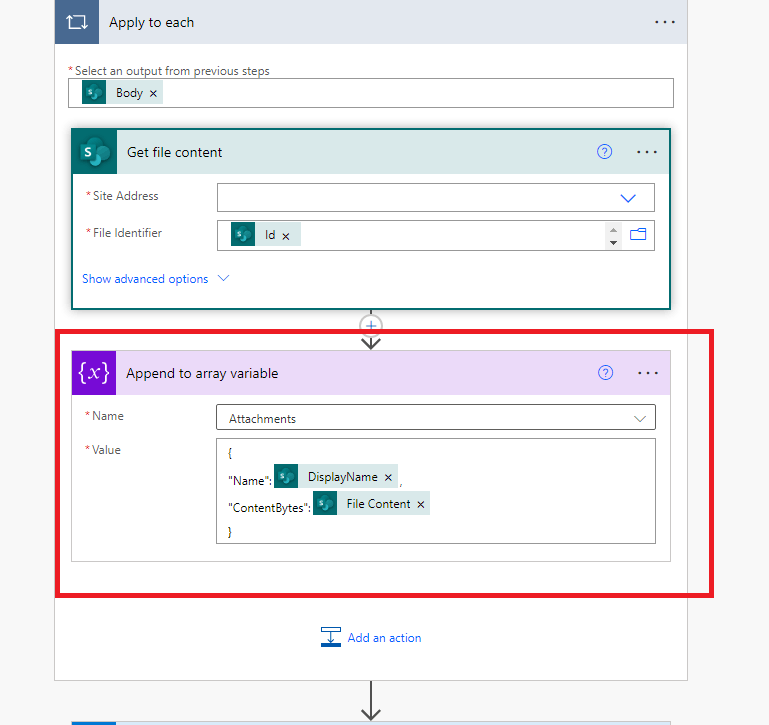Open the File Identifier folder picker

[638, 234]
